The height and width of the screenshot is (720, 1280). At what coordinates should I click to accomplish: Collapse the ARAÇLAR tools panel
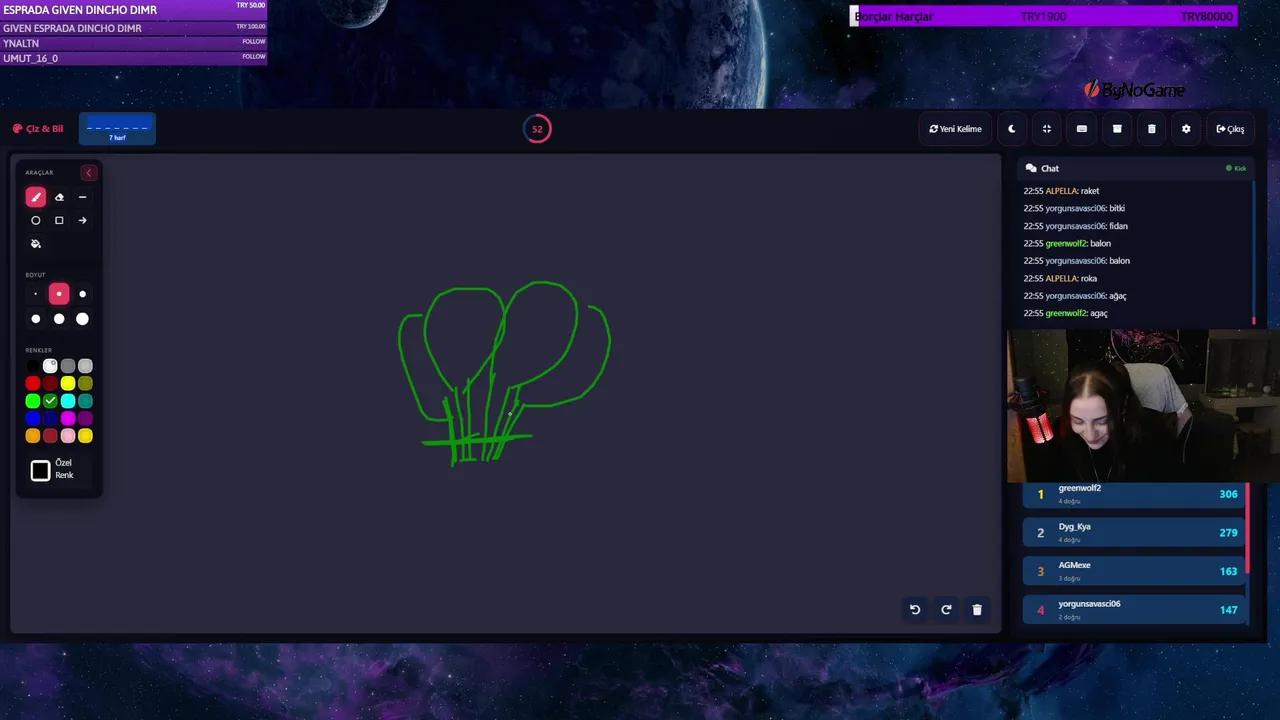[88, 172]
